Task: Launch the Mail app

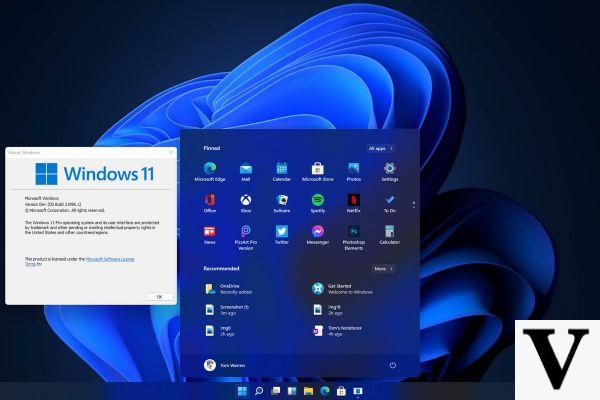Action: [x=246, y=171]
